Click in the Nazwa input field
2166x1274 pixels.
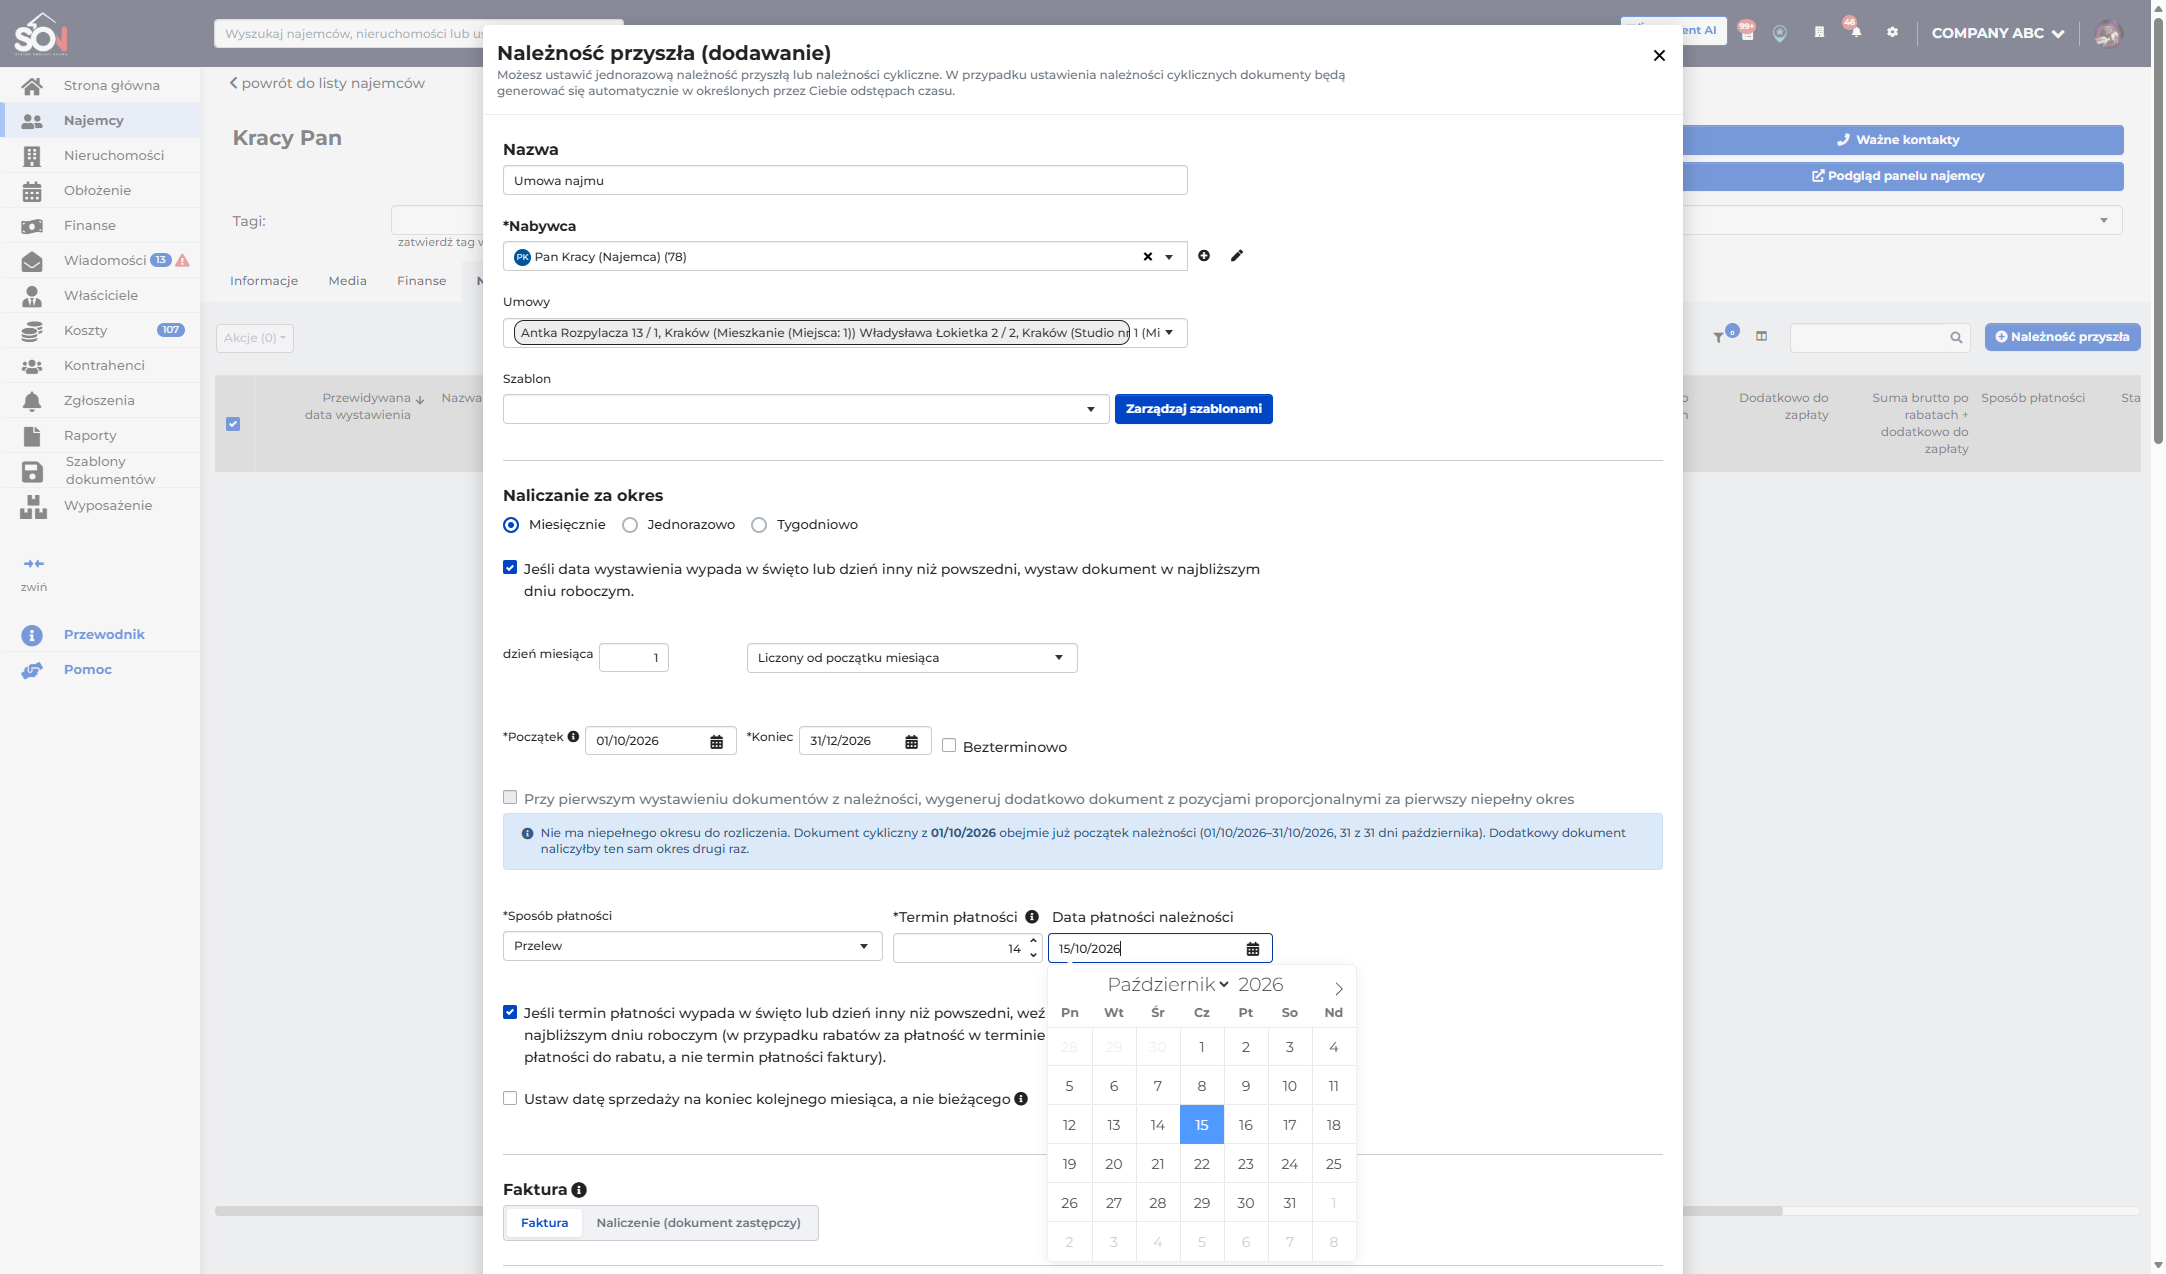coord(845,181)
